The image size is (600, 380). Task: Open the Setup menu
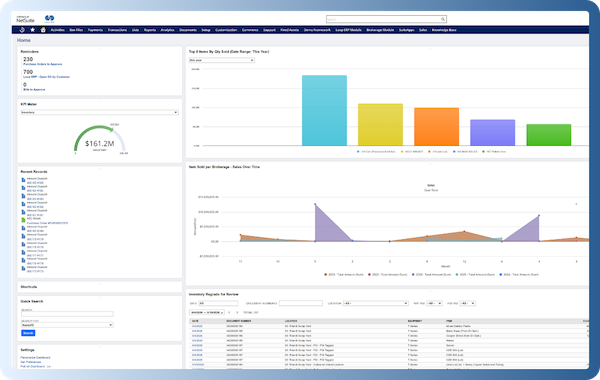[206, 30]
